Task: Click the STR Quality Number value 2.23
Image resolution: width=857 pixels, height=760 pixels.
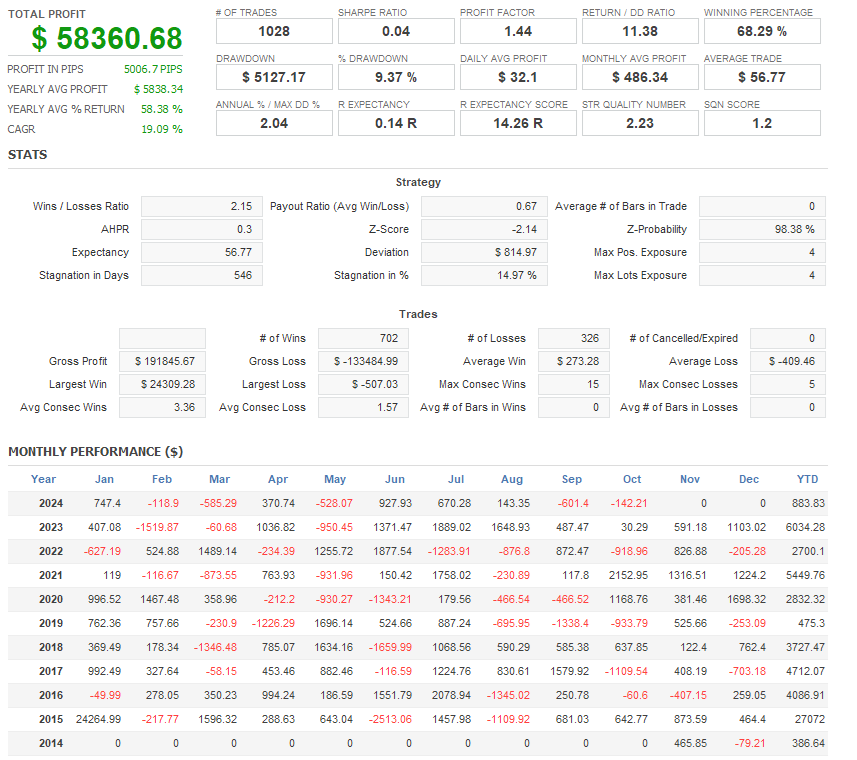Action: click(640, 123)
